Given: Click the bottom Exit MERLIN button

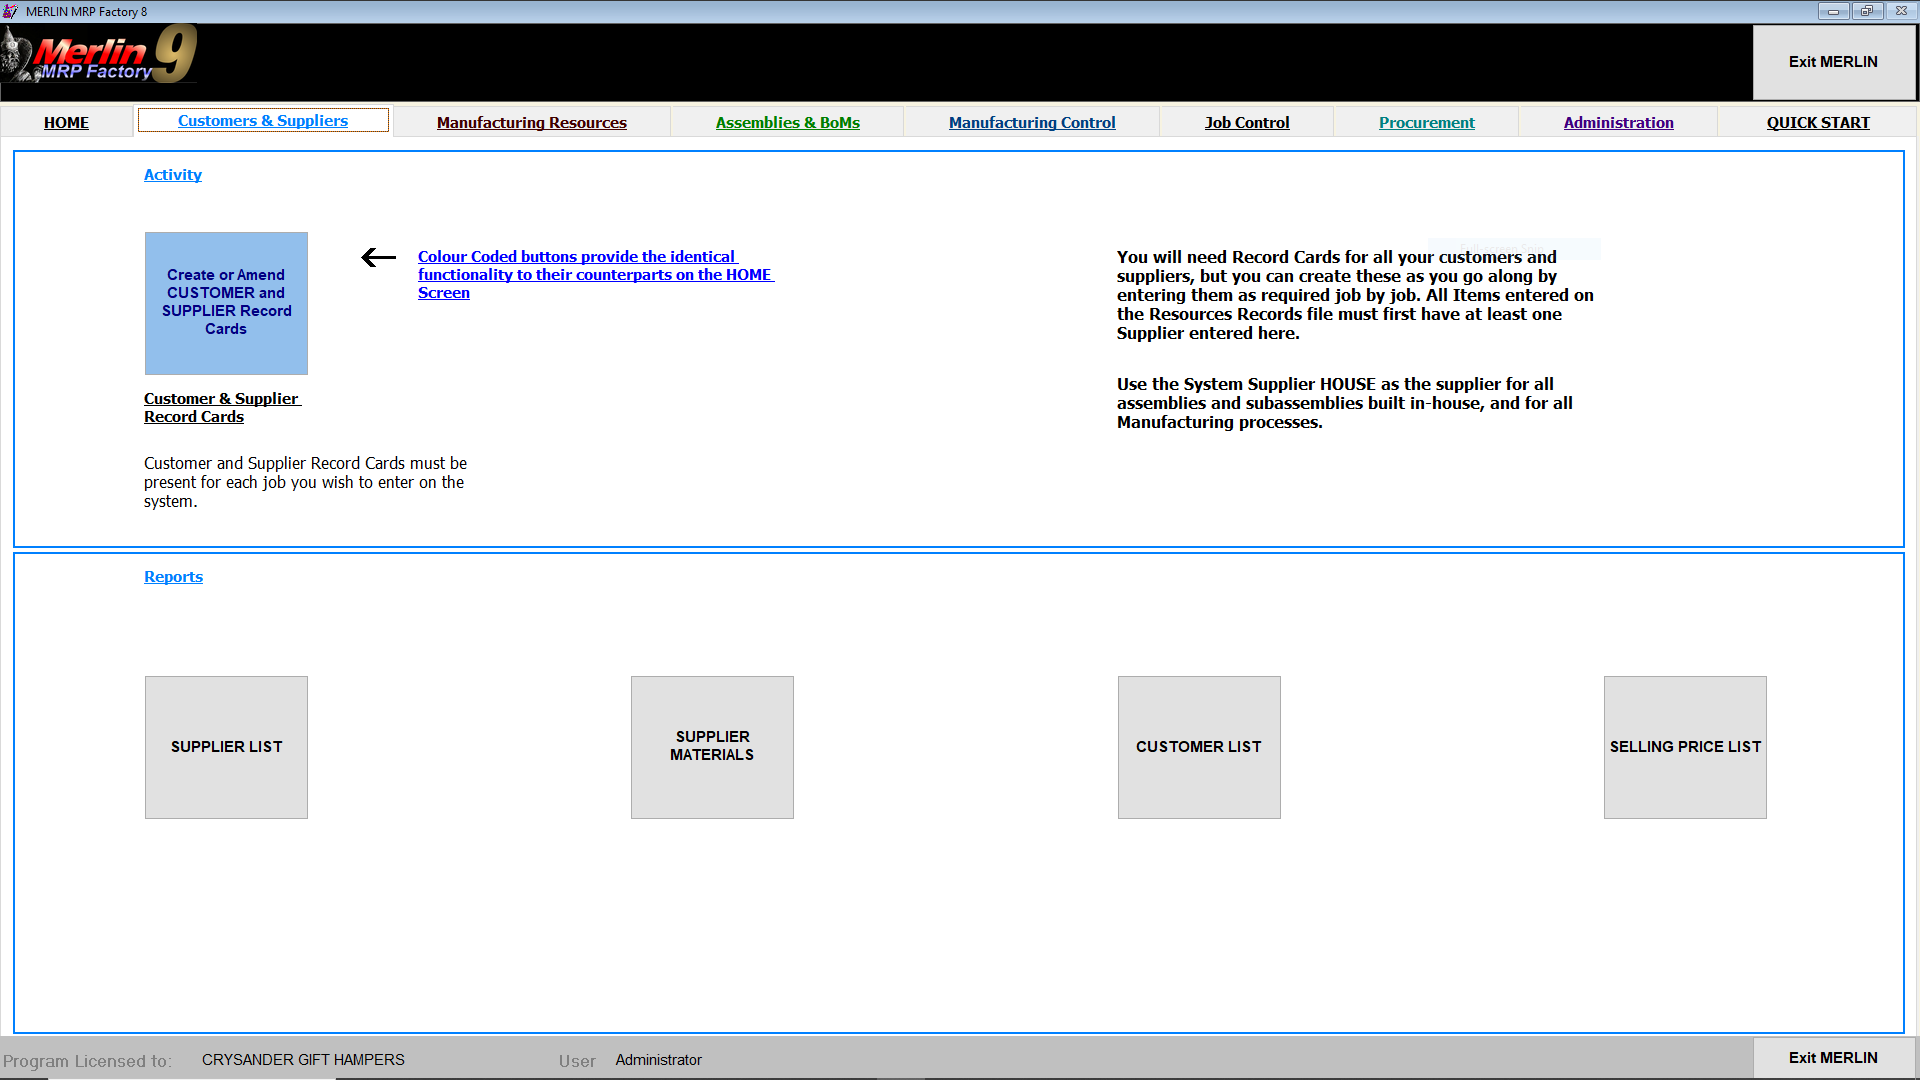Looking at the screenshot, I should (1833, 1058).
